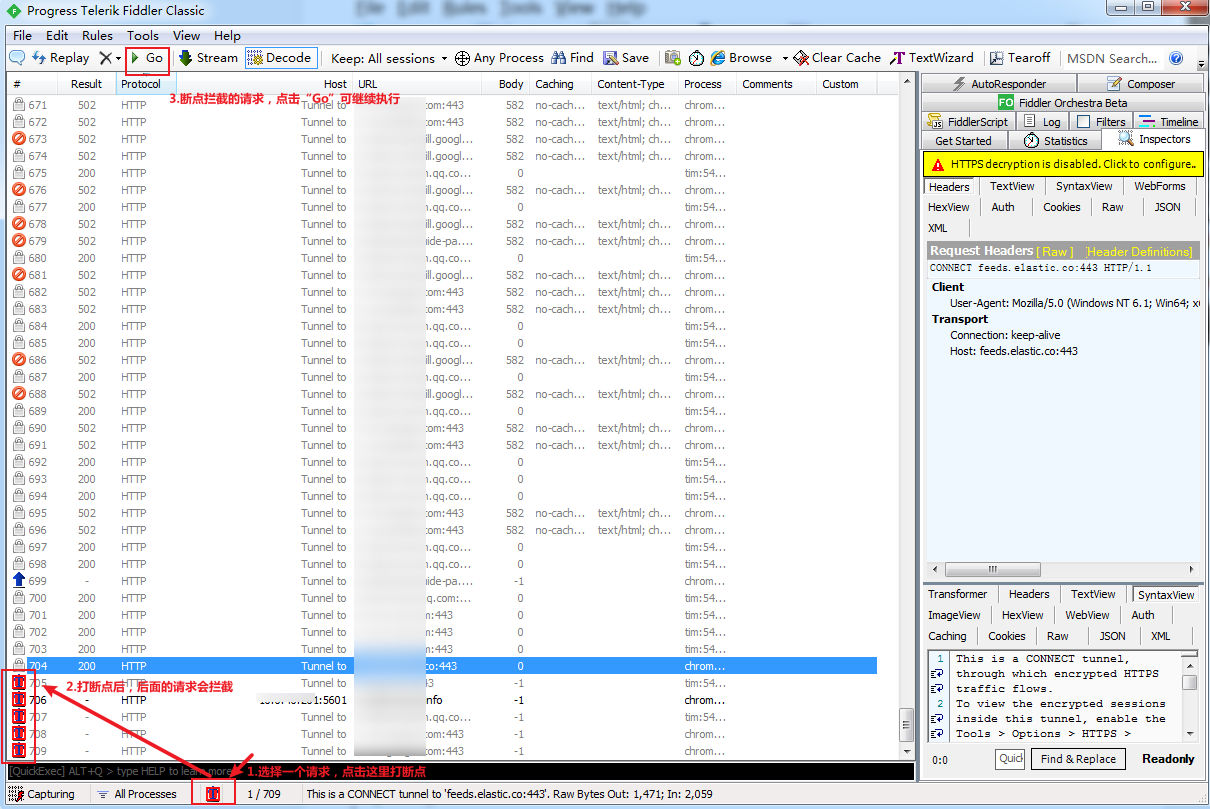1210x809 pixels.
Task: Open the dropdown arrow next to Browse
Action: coord(785,58)
